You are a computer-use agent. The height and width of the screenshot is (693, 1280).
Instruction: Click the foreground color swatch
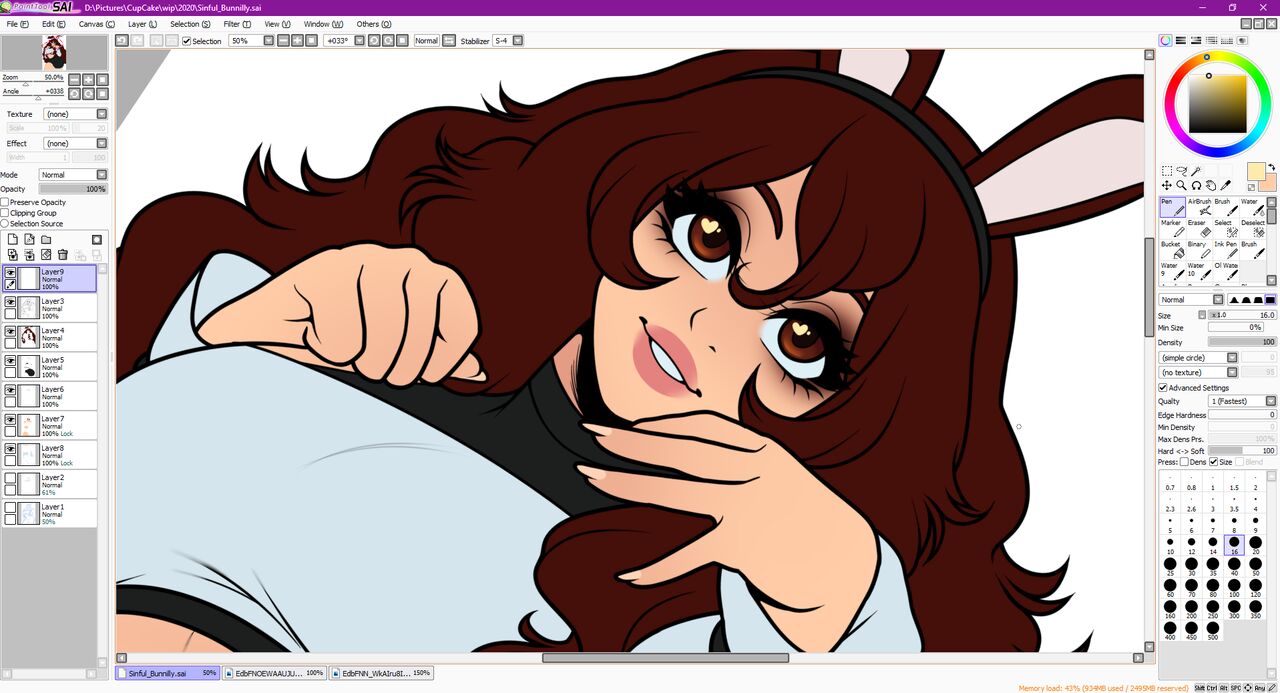(1256, 171)
